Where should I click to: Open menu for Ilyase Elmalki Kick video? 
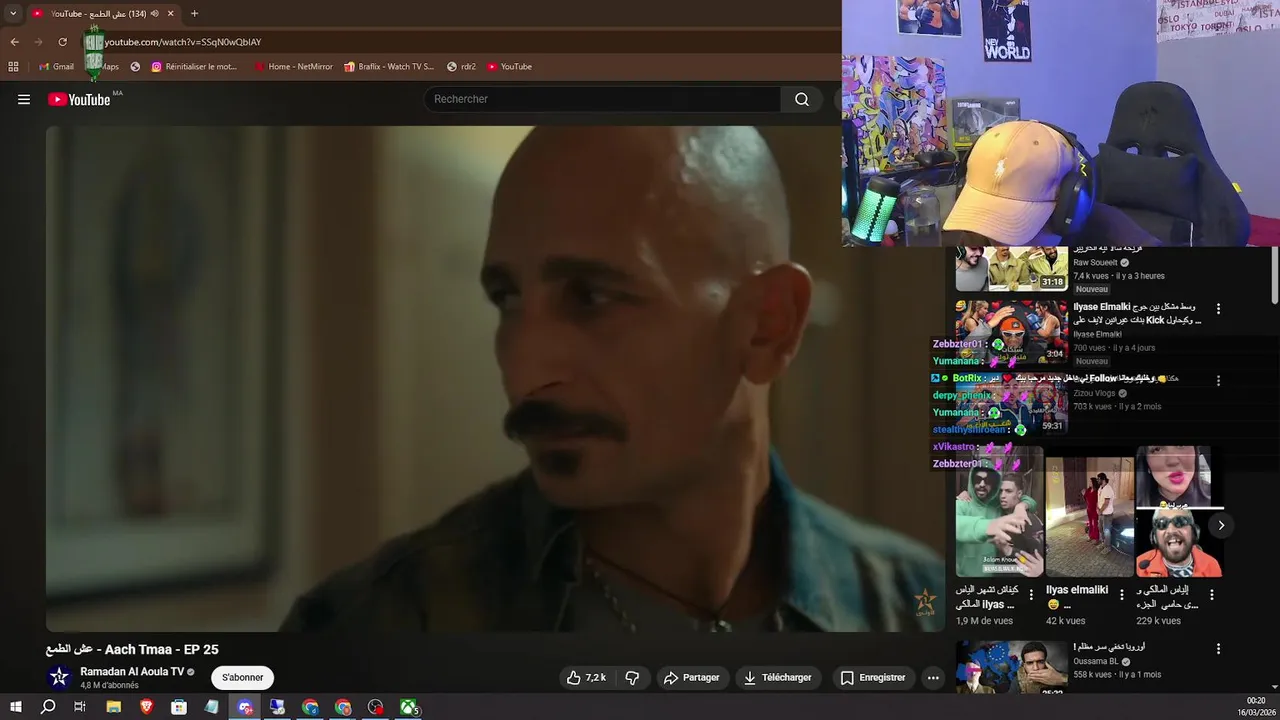pyautogui.click(x=1218, y=308)
